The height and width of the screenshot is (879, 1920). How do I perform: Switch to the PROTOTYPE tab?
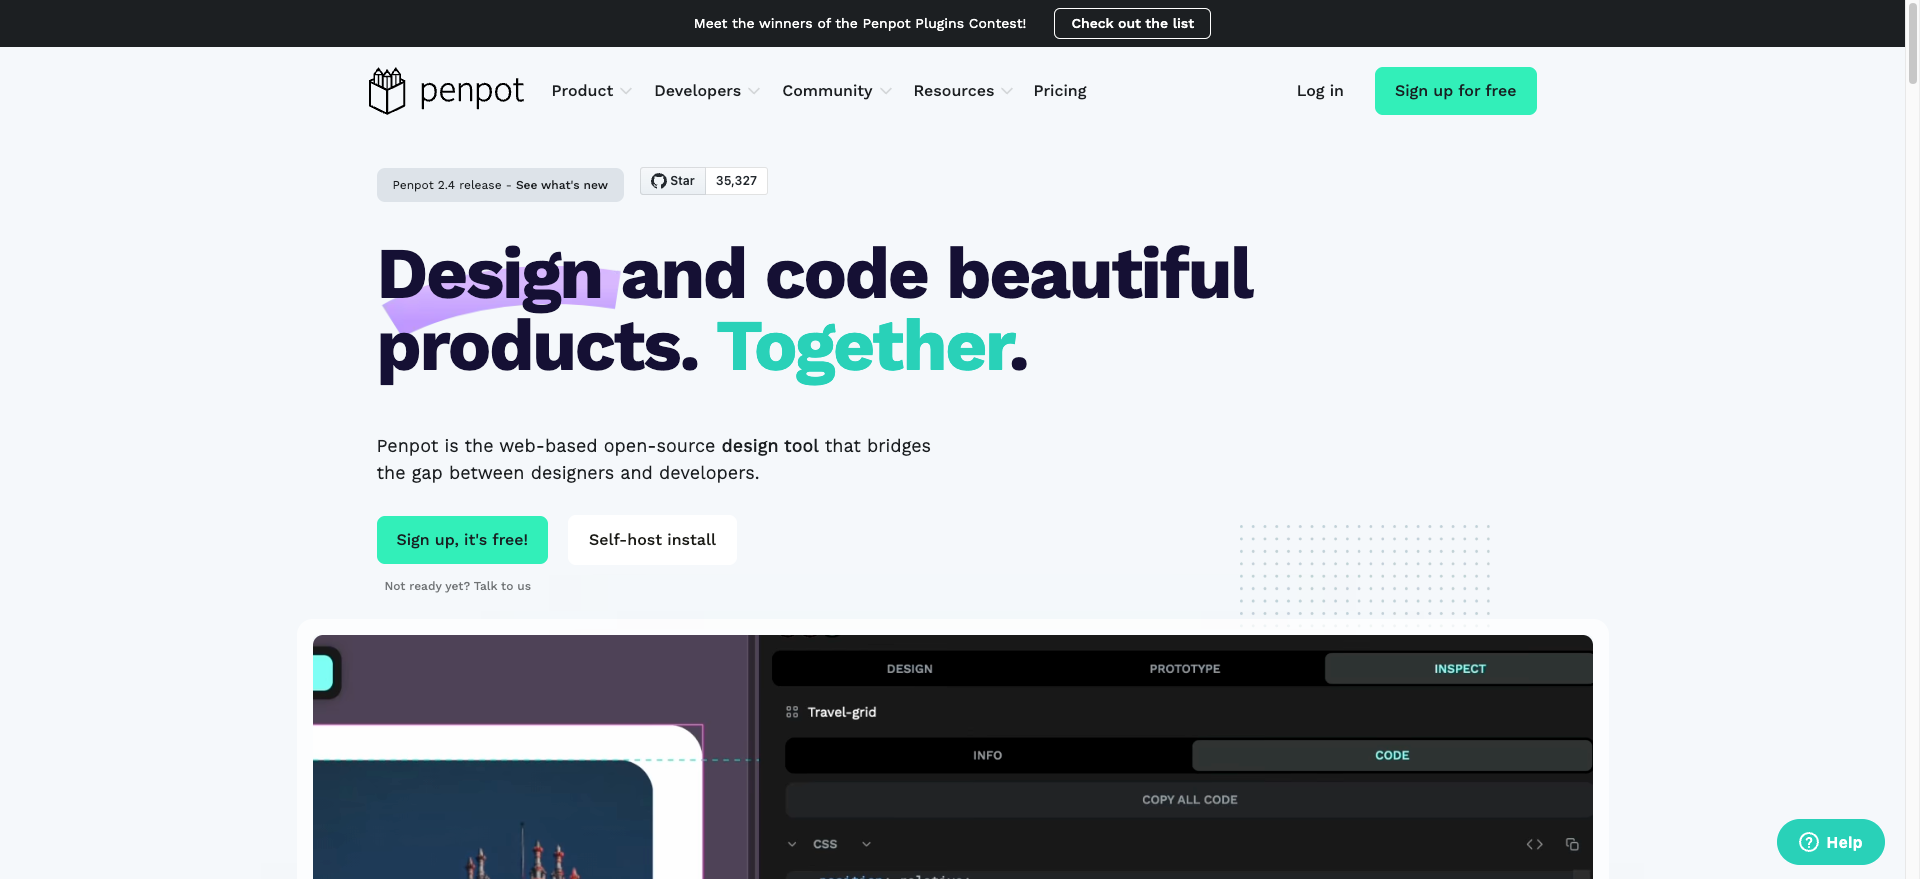pyautogui.click(x=1184, y=669)
